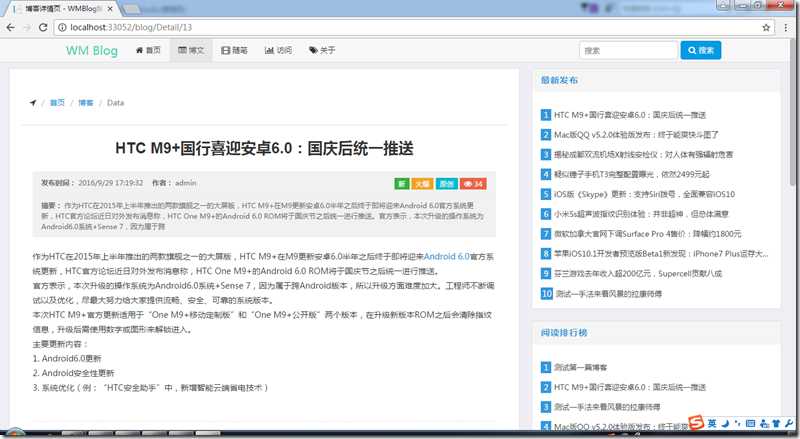The image size is (800, 439).
Task: Click the HTC M9+ article title heading
Action: pyautogui.click(x=264, y=149)
